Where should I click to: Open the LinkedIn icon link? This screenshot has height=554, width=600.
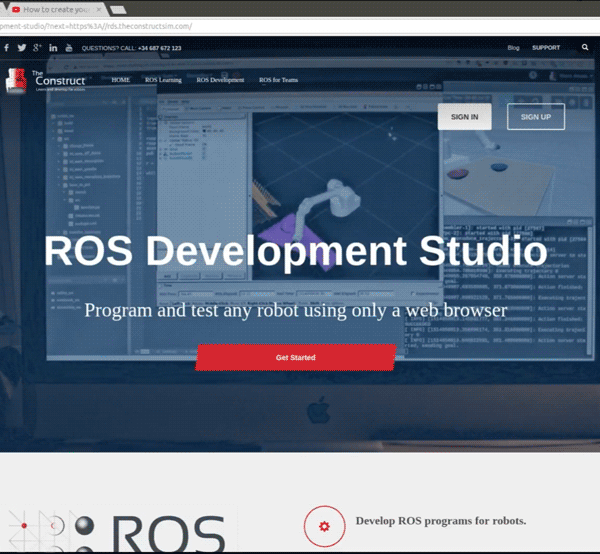pos(53,47)
